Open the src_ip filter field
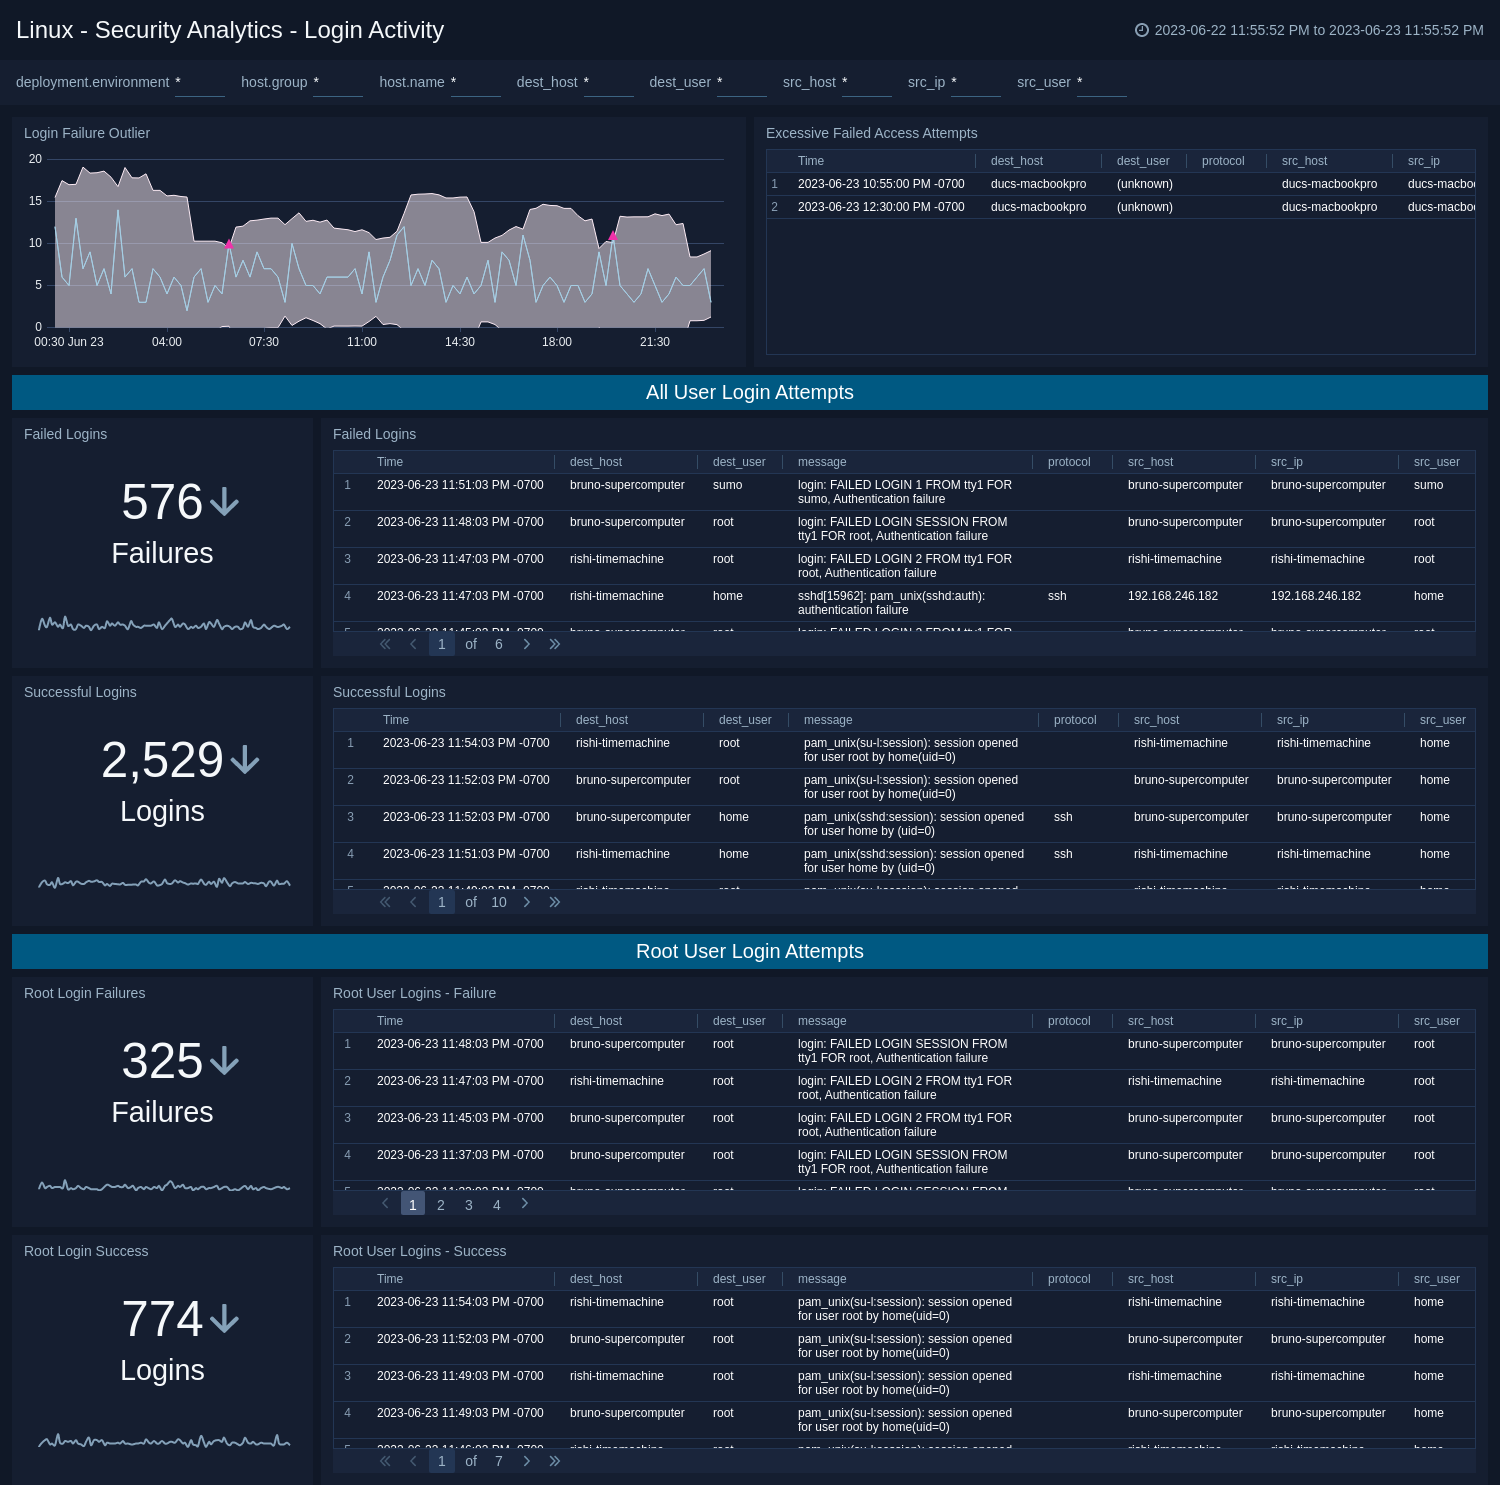This screenshot has height=1485, width=1500. tap(976, 83)
